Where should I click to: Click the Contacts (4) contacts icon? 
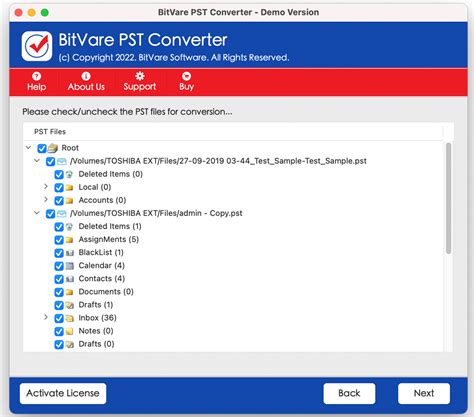[69, 279]
